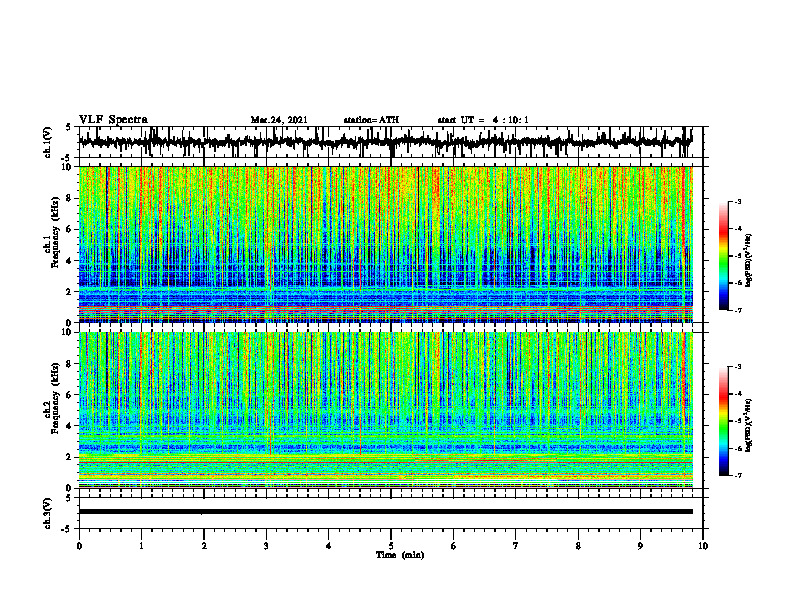Viewport: 792px width, 612px height.
Task: Click the "Time (min)" x-axis label
Action: point(400,555)
